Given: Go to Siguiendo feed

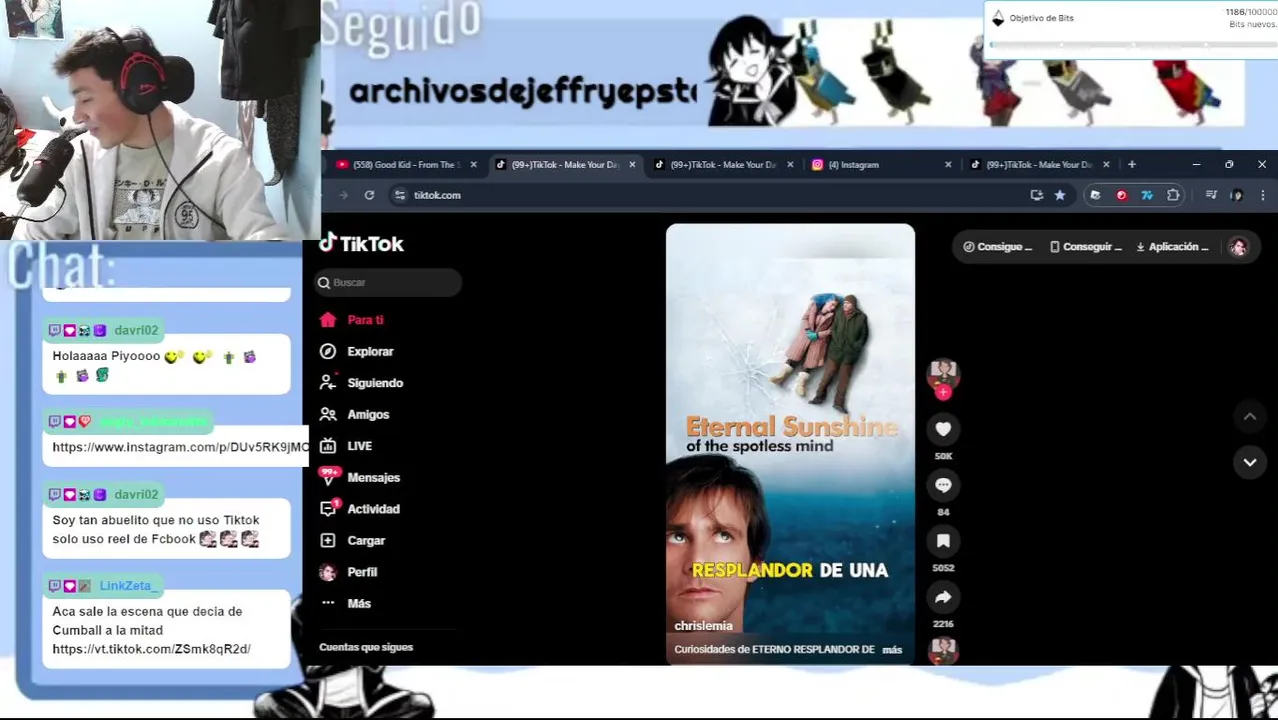Looking at the screenshot, I should (x=361, y=383).
